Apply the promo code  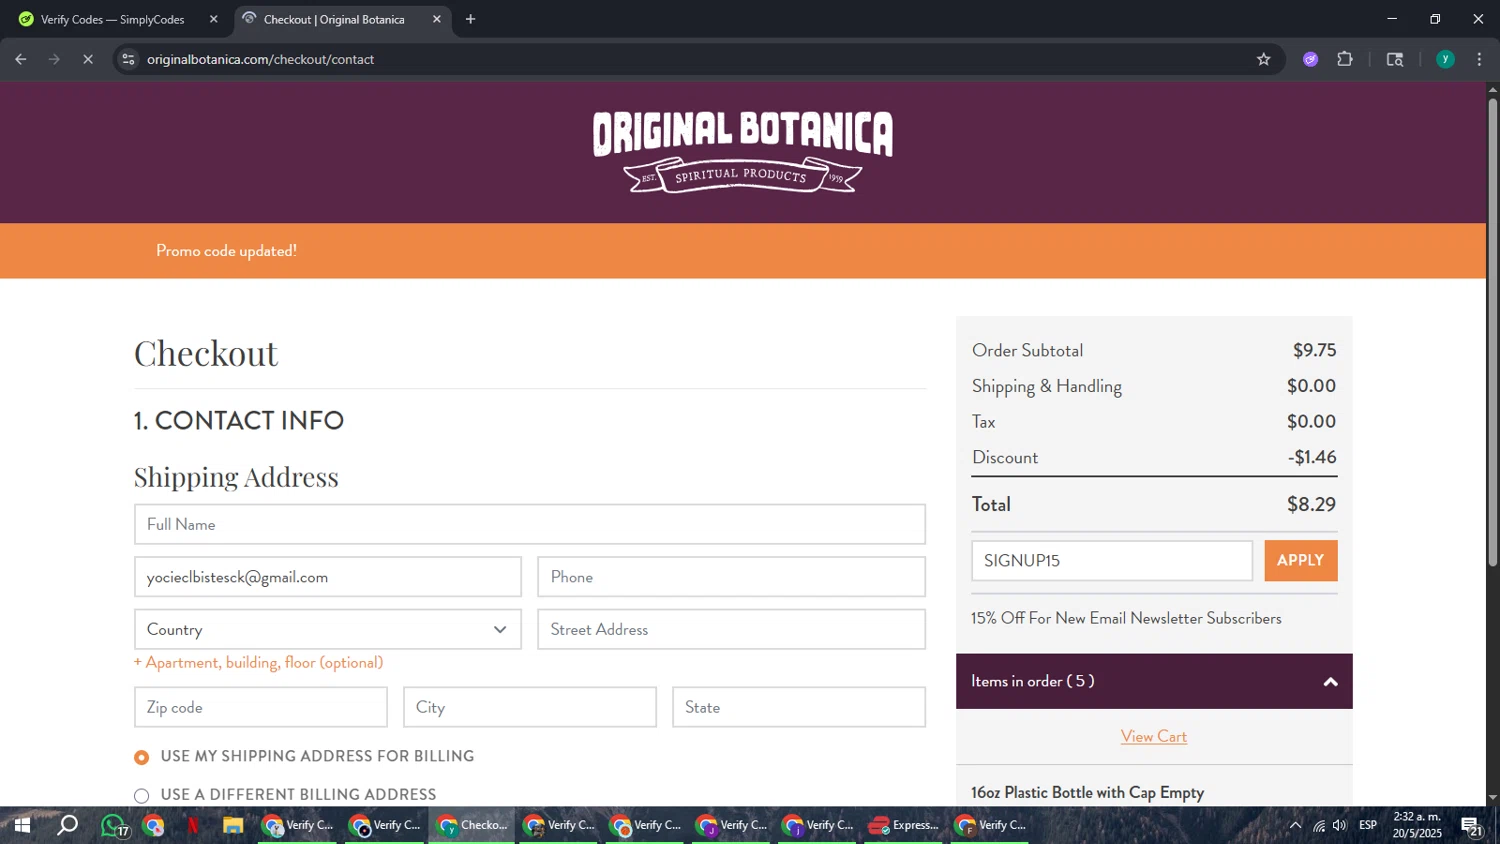click(x=1301, y=561)
